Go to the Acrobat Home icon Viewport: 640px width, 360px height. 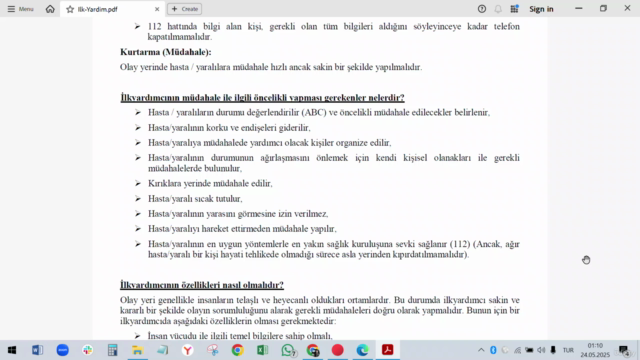click(50, 9)
